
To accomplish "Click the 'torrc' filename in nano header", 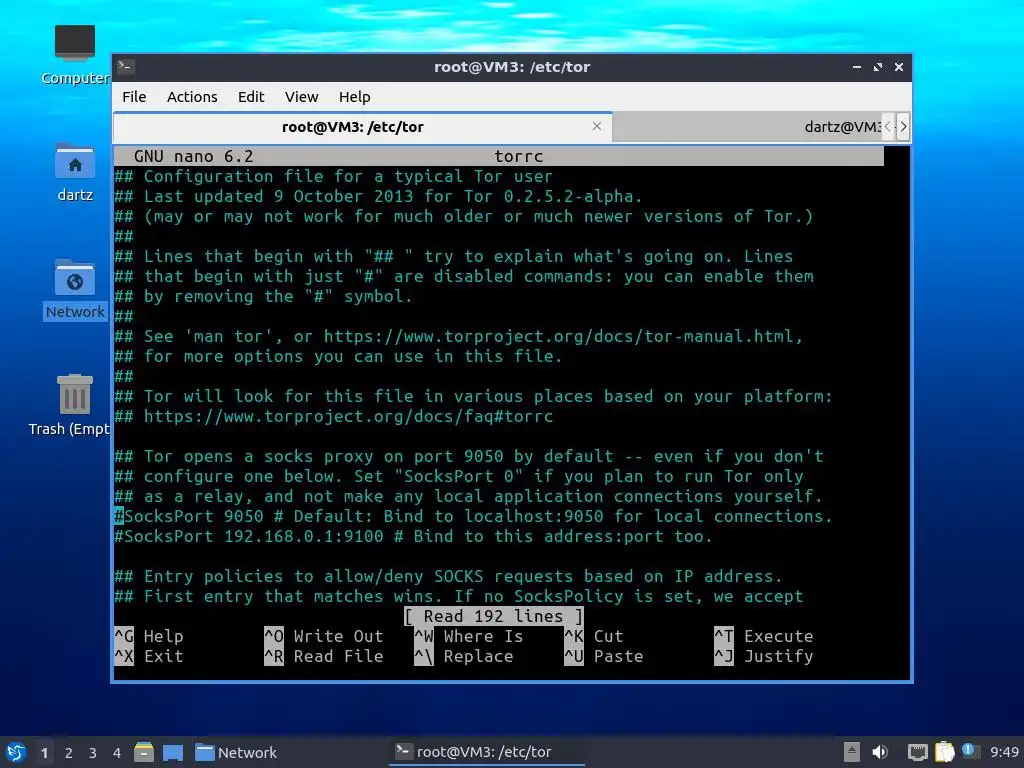I will click(x=519, y=156).
